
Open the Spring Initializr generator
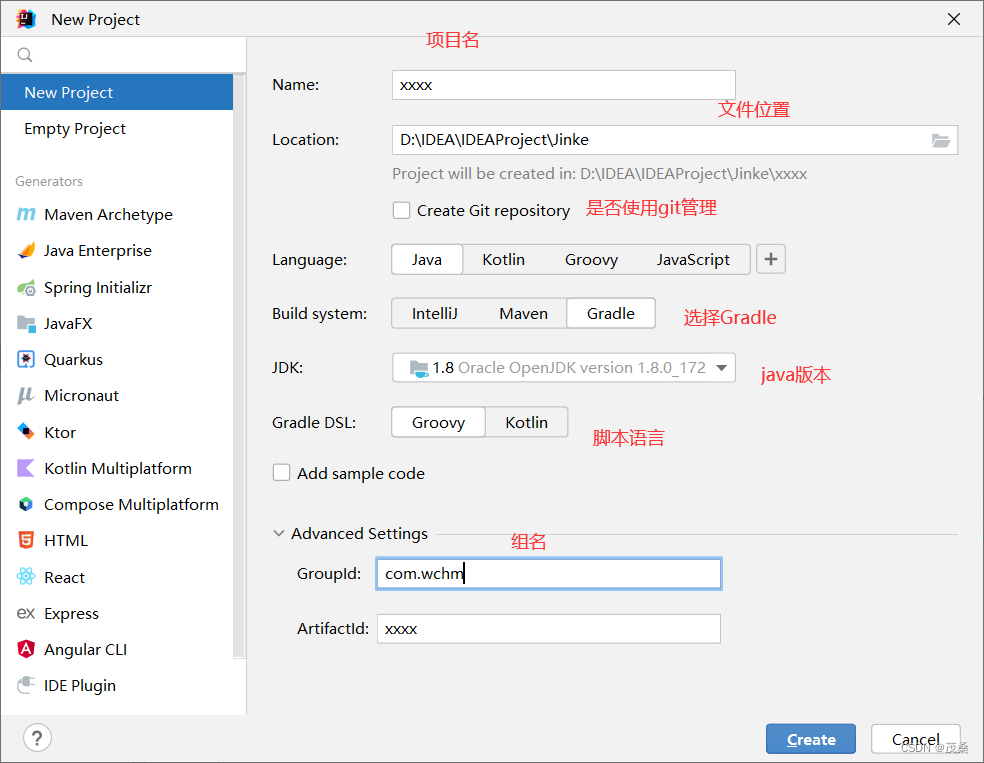point(117,287)
